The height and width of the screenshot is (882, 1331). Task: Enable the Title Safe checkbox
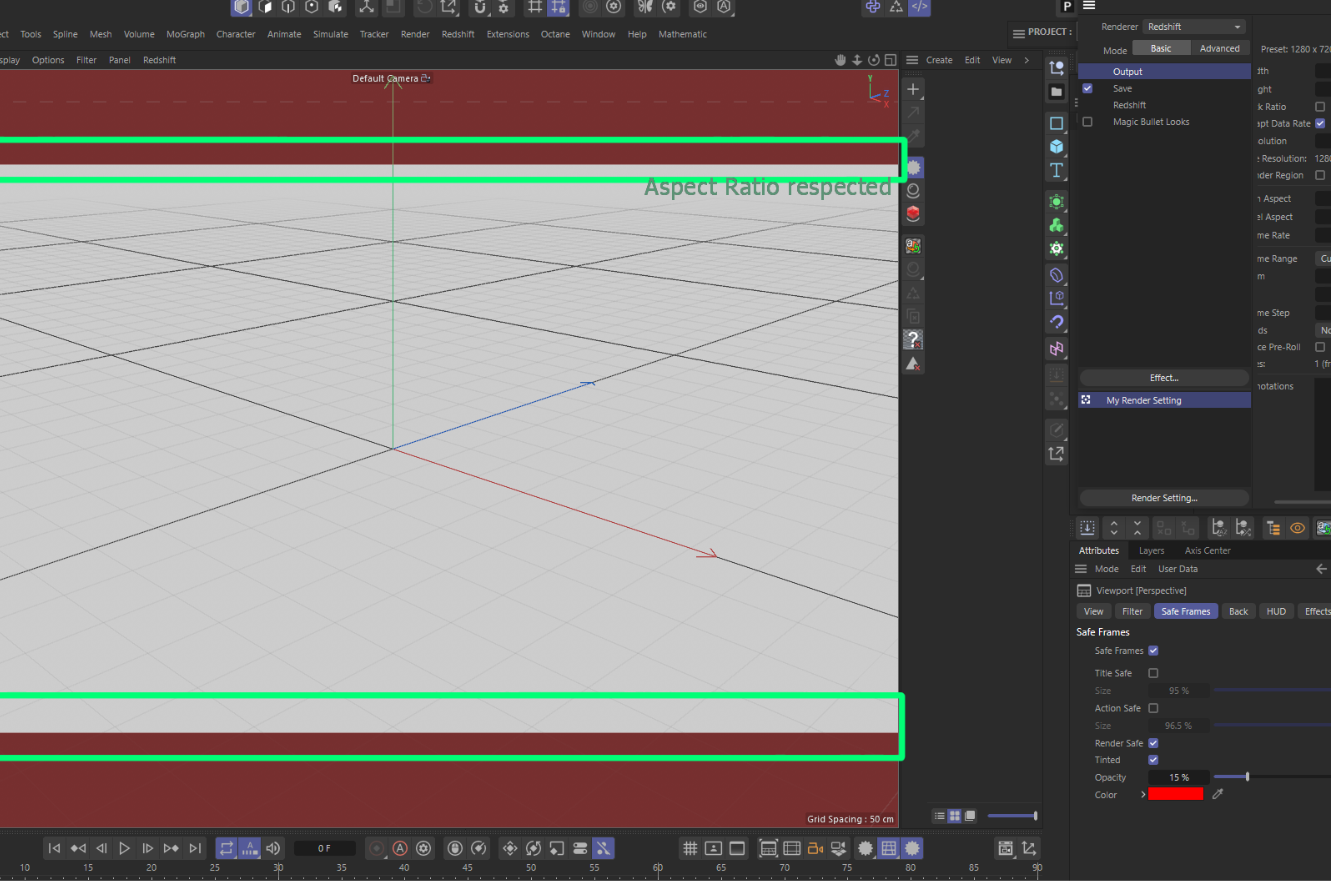1153,673
